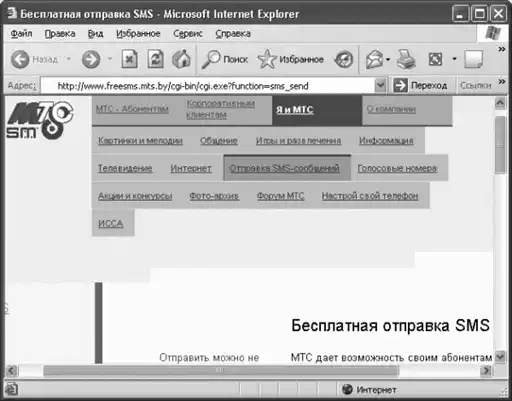Open the Информация link
The image size is (512, 401).
[x=386, y=141]
